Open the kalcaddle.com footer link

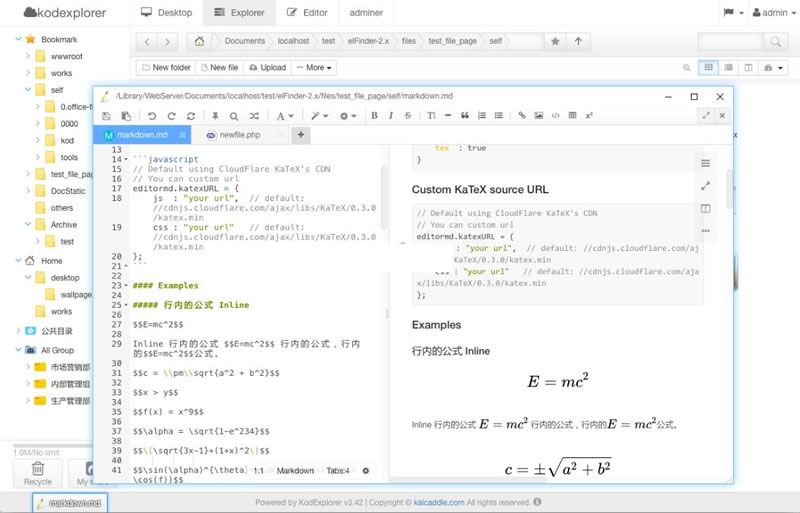tap(440, 502)
